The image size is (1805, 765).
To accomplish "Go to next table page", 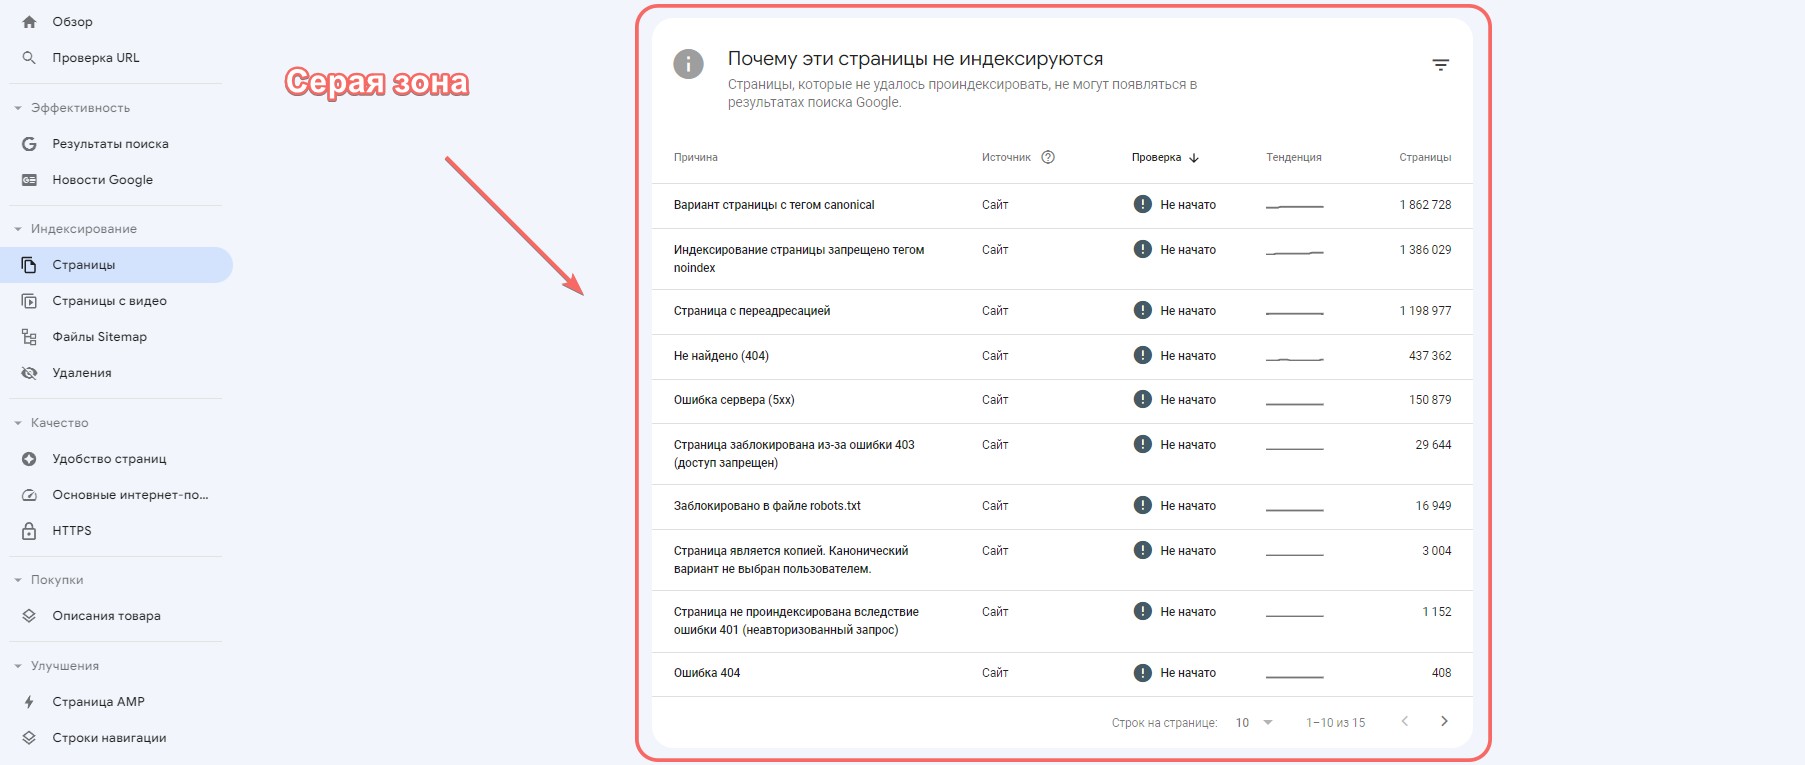I will [x=1444, y=721].
